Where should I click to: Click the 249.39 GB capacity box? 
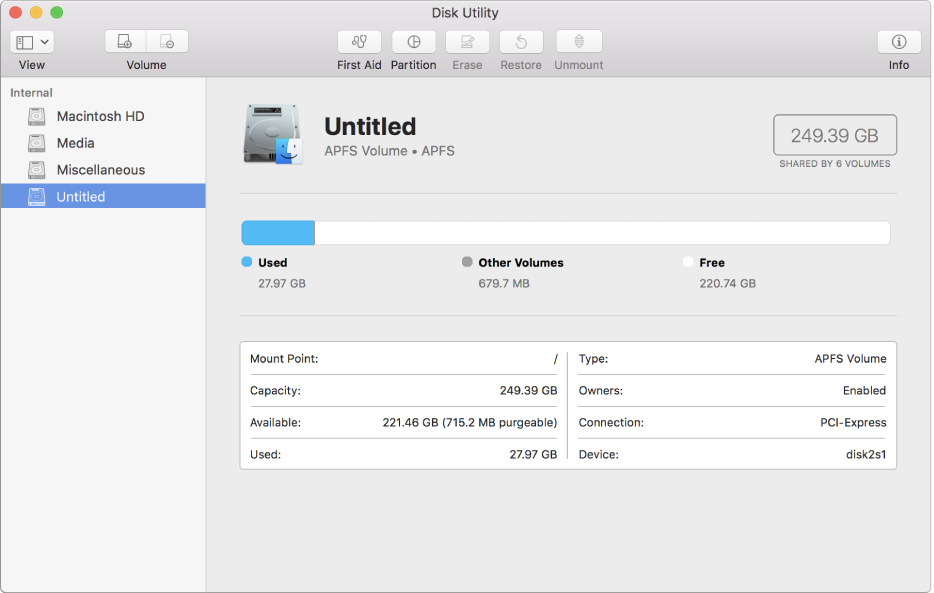click(834, 135)
